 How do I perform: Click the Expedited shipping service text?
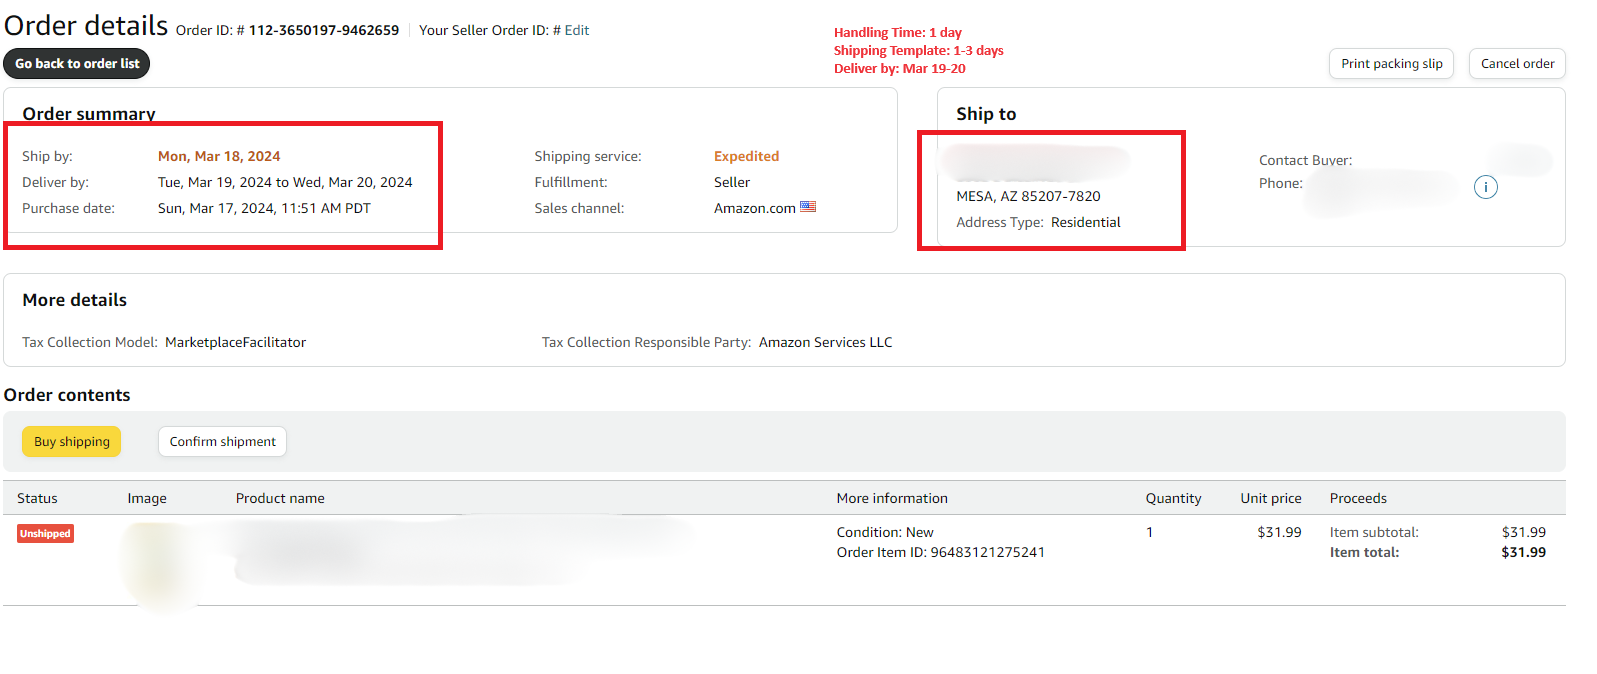(746, 157)
